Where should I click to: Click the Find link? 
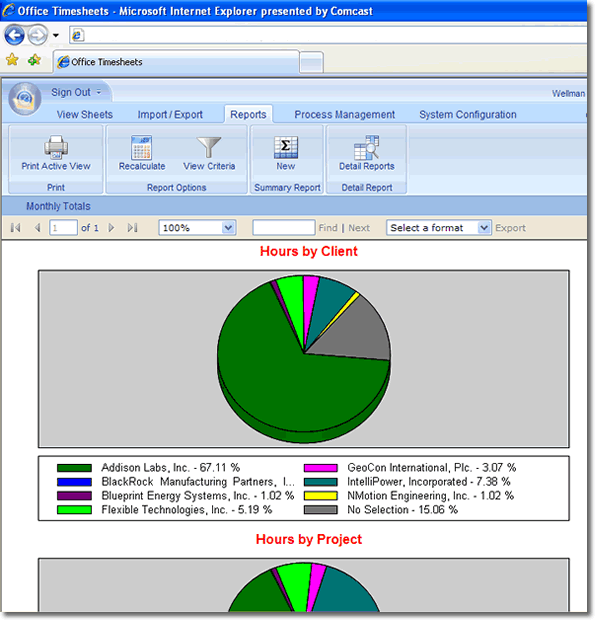tap(328, 228)
